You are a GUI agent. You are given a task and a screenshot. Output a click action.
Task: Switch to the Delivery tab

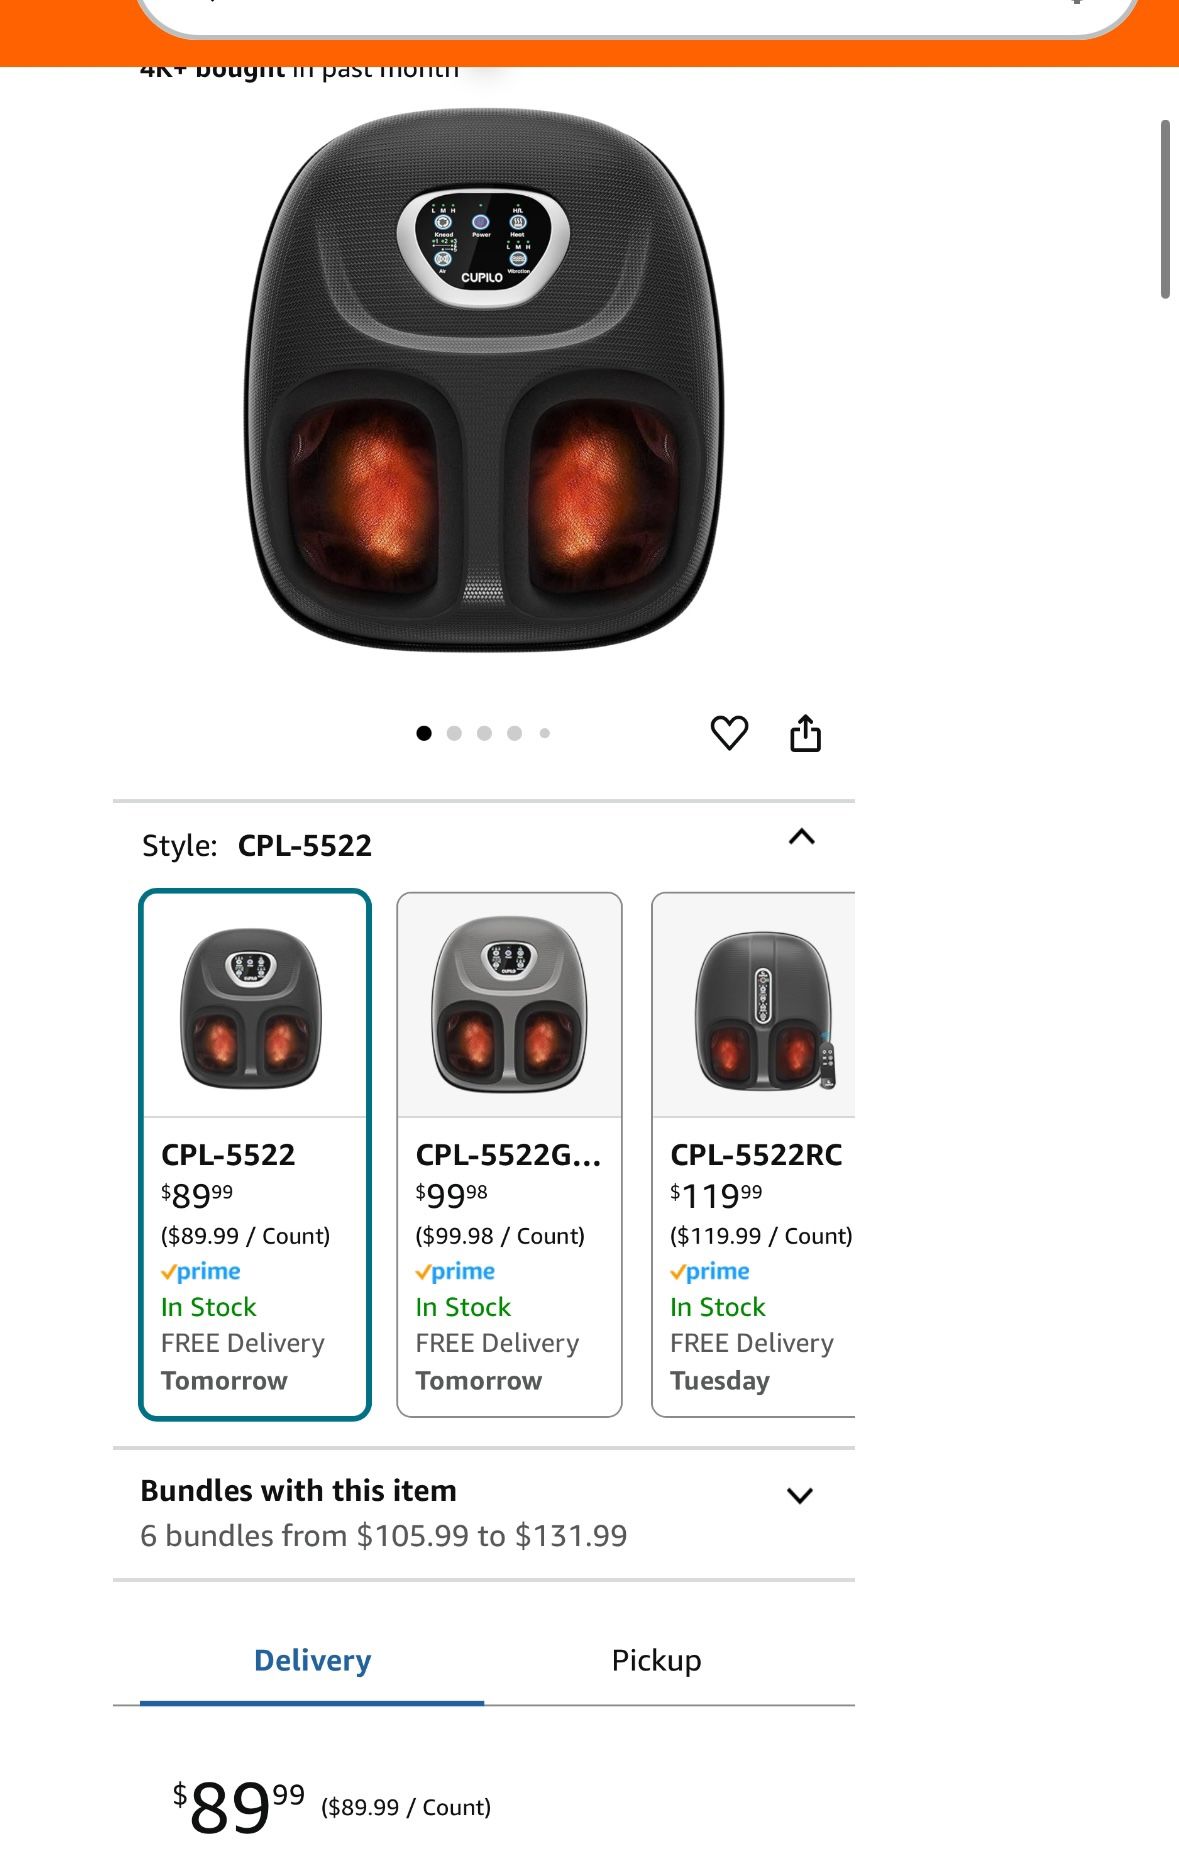tap(312, 1661)
